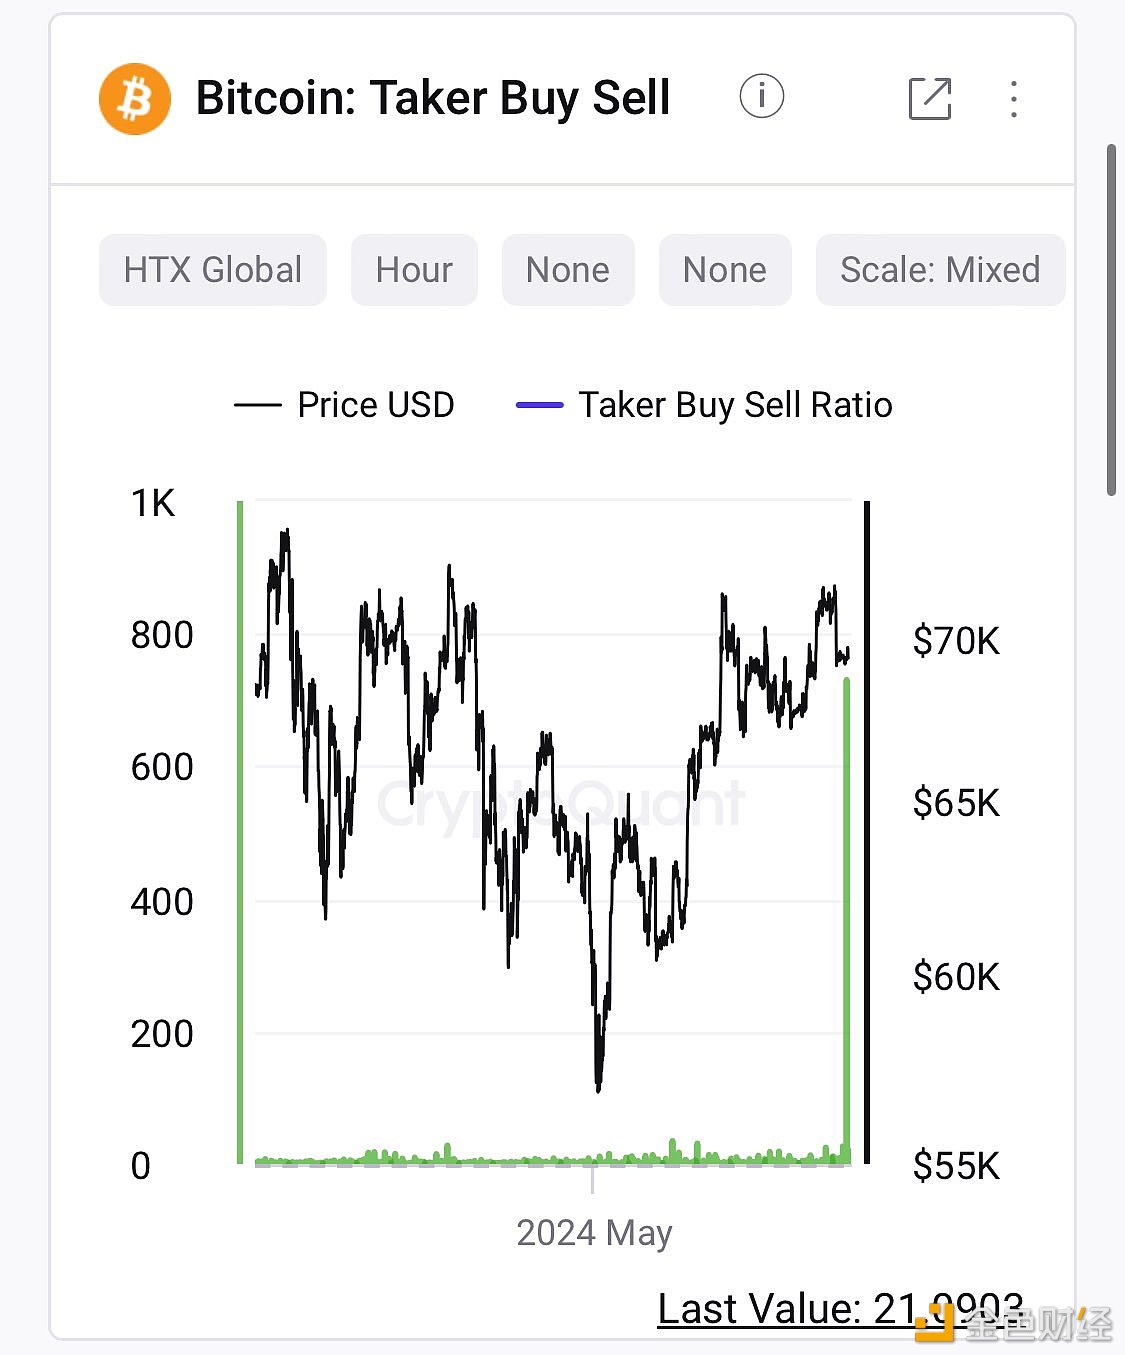
Task: Open chart in new window icon
Action: tap(929, 99)
